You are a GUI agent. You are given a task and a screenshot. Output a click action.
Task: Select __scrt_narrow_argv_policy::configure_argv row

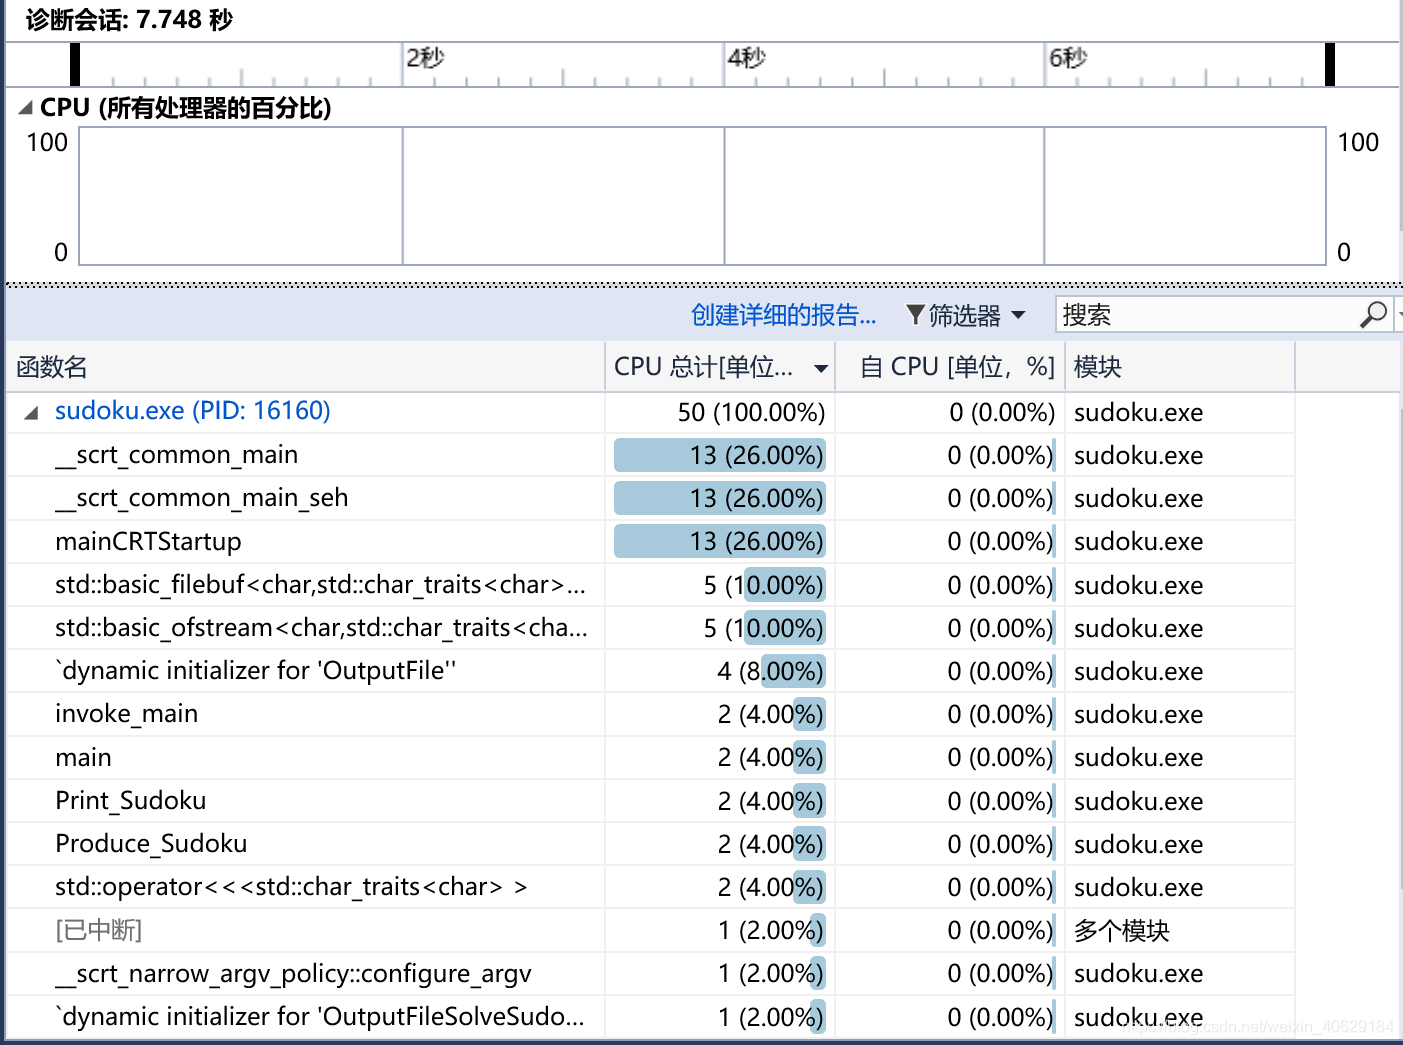pyautogui.click(x=650, y=973)
